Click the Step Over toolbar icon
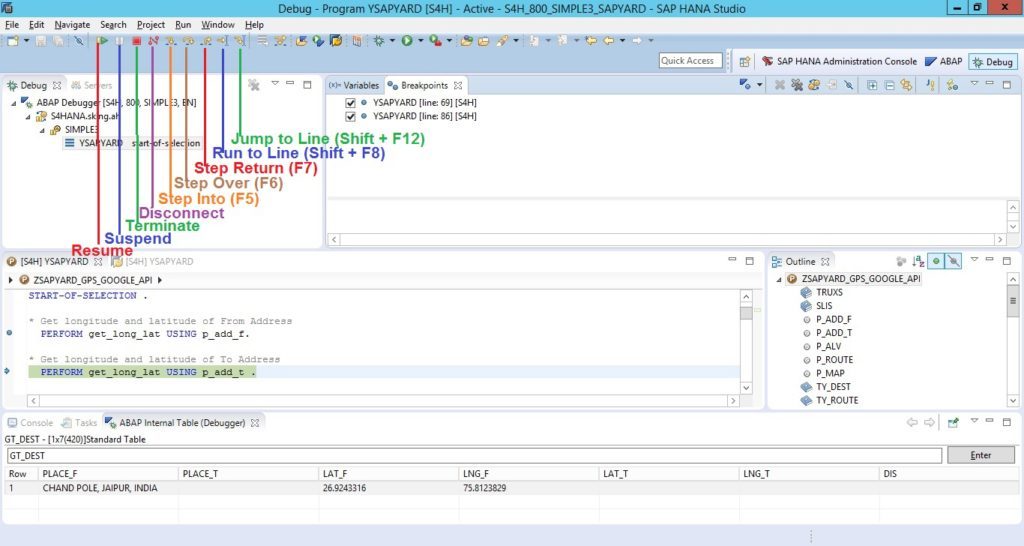The image size is (1024, 546). tap(188, 41)
